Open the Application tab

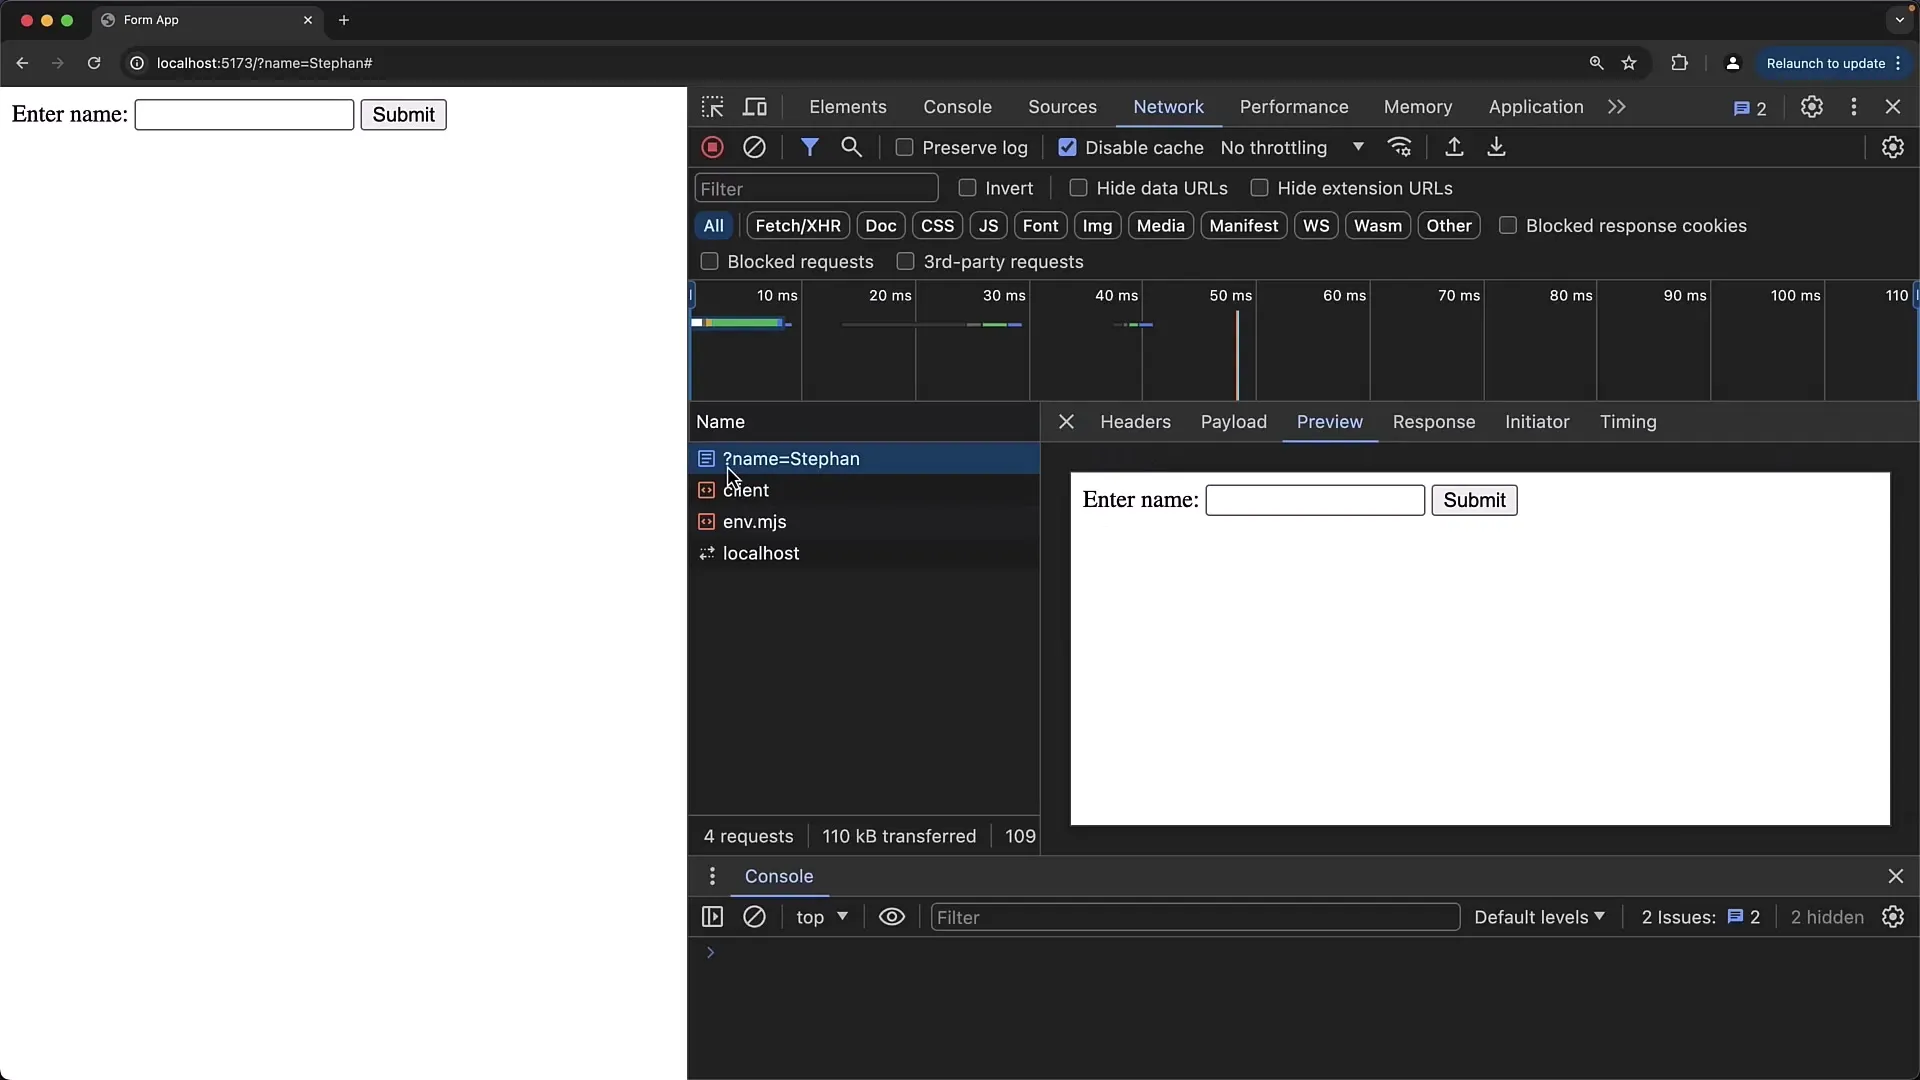click(1535, 107)
